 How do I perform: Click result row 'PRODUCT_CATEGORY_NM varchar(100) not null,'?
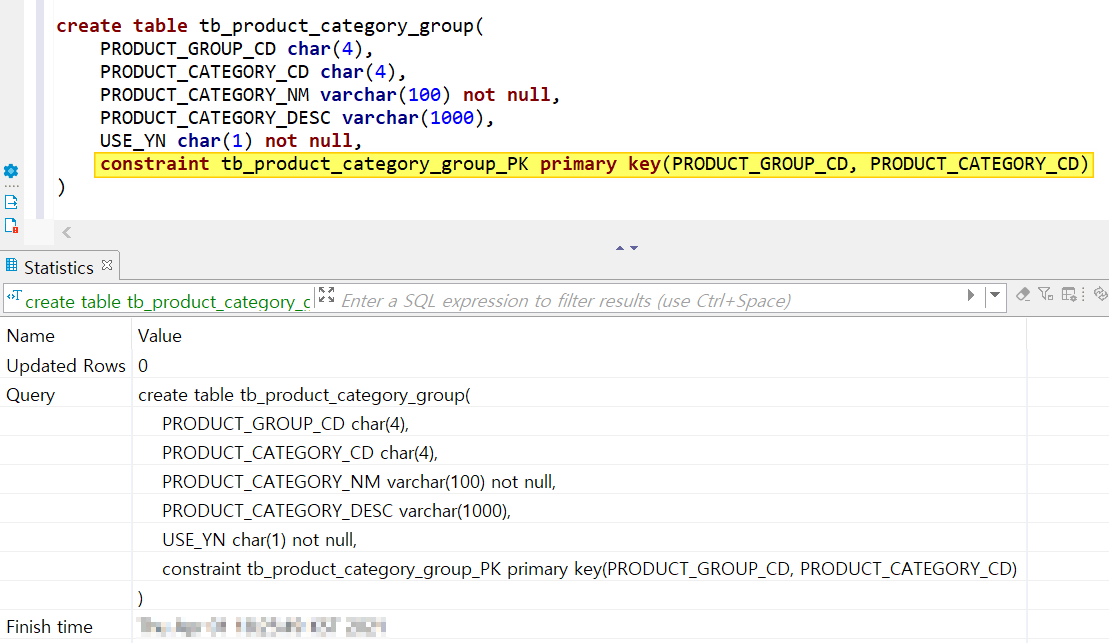pyautogui.click(x=359, y=482)
